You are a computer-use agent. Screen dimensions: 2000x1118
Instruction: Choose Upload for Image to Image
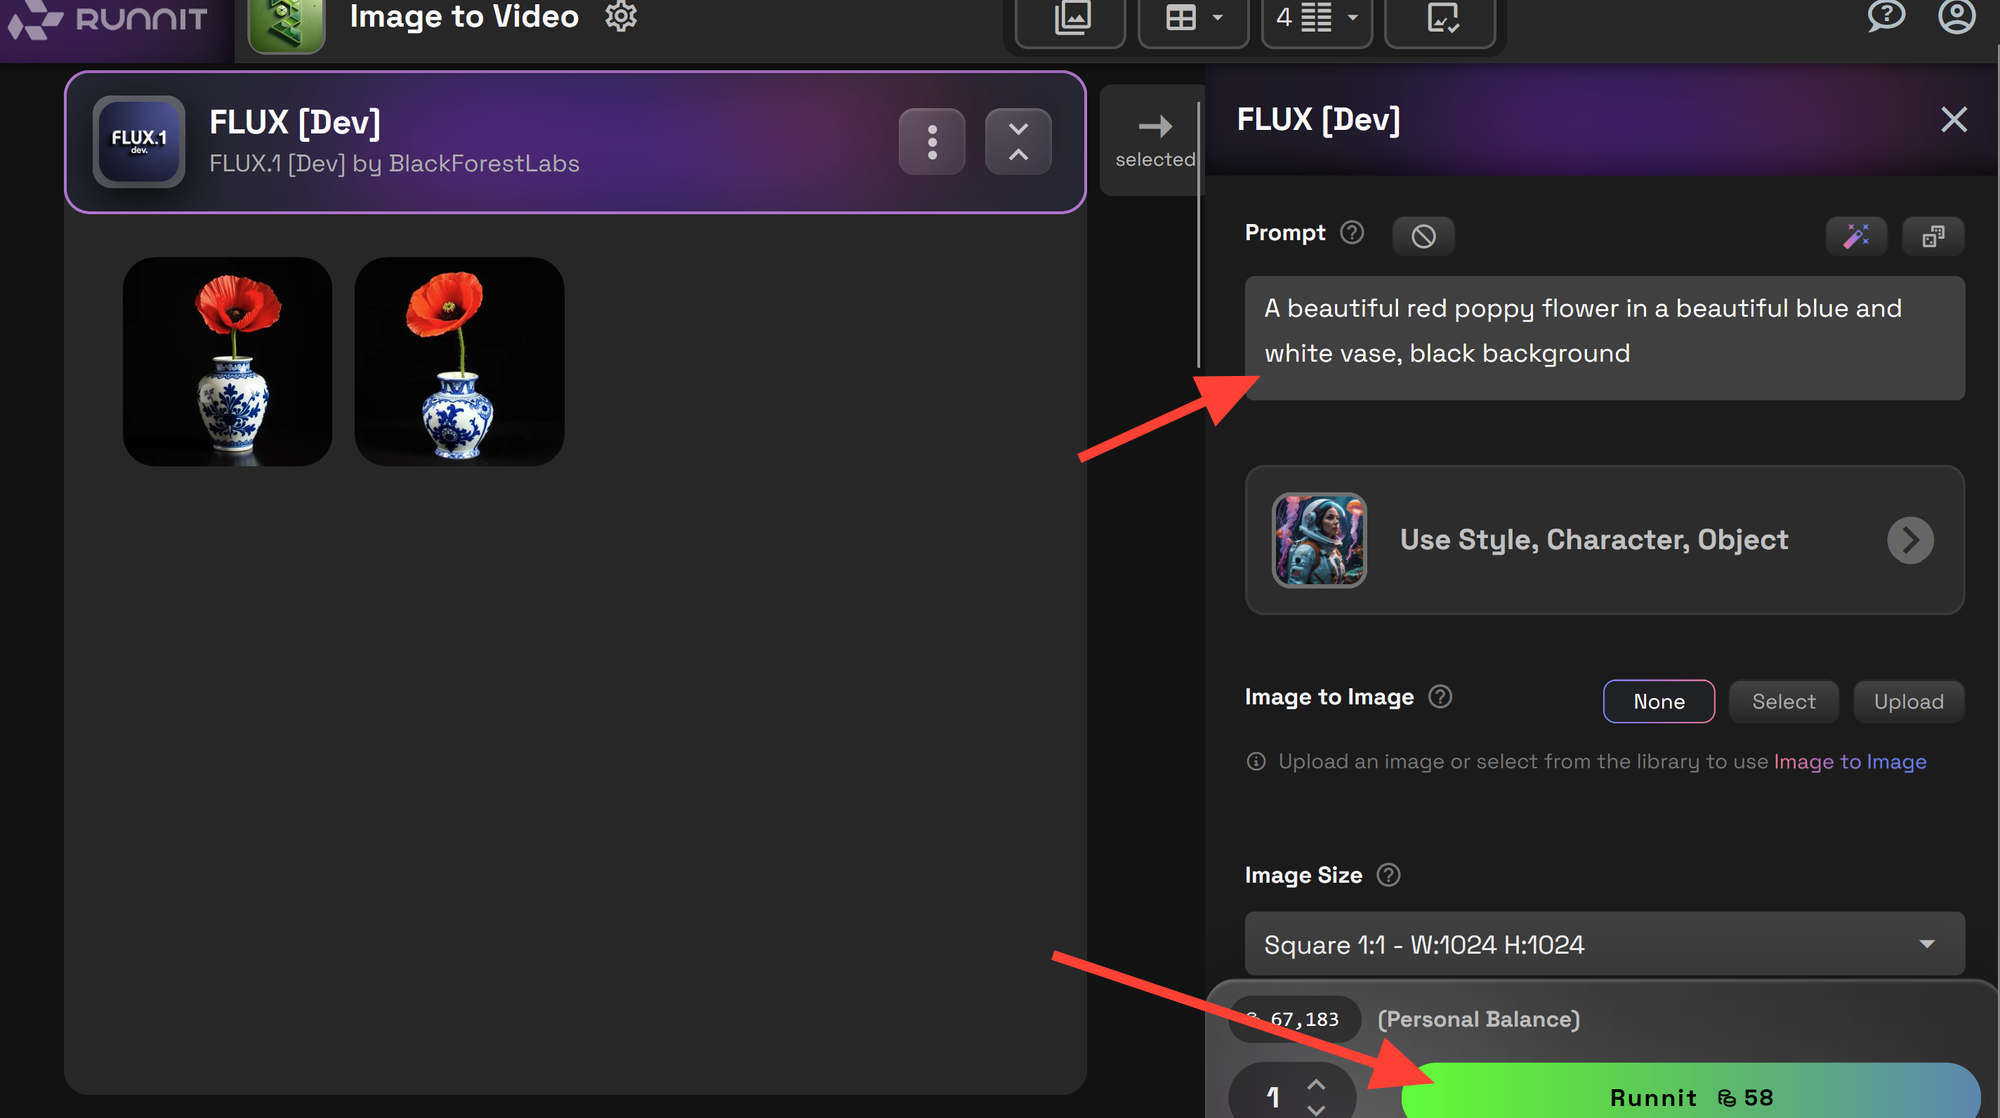click(x=1908, y=702)
